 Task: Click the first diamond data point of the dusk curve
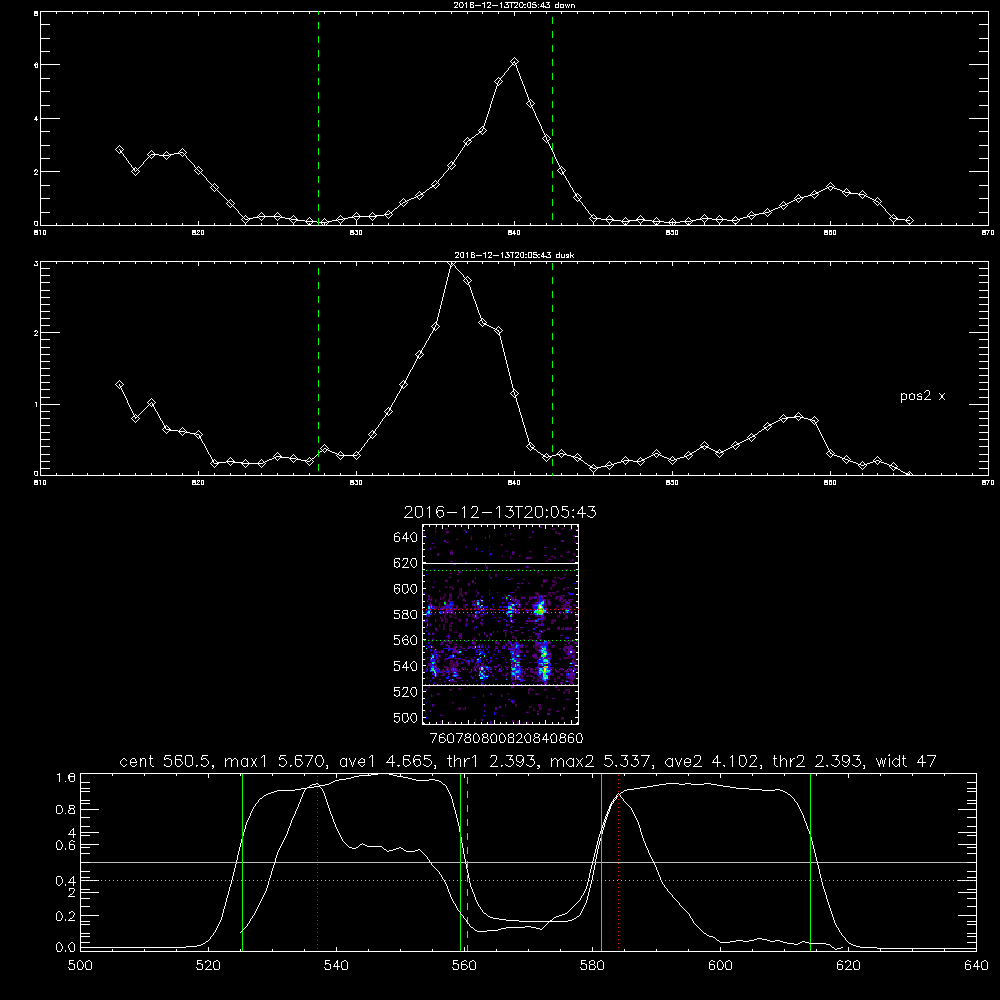[119, 385]
